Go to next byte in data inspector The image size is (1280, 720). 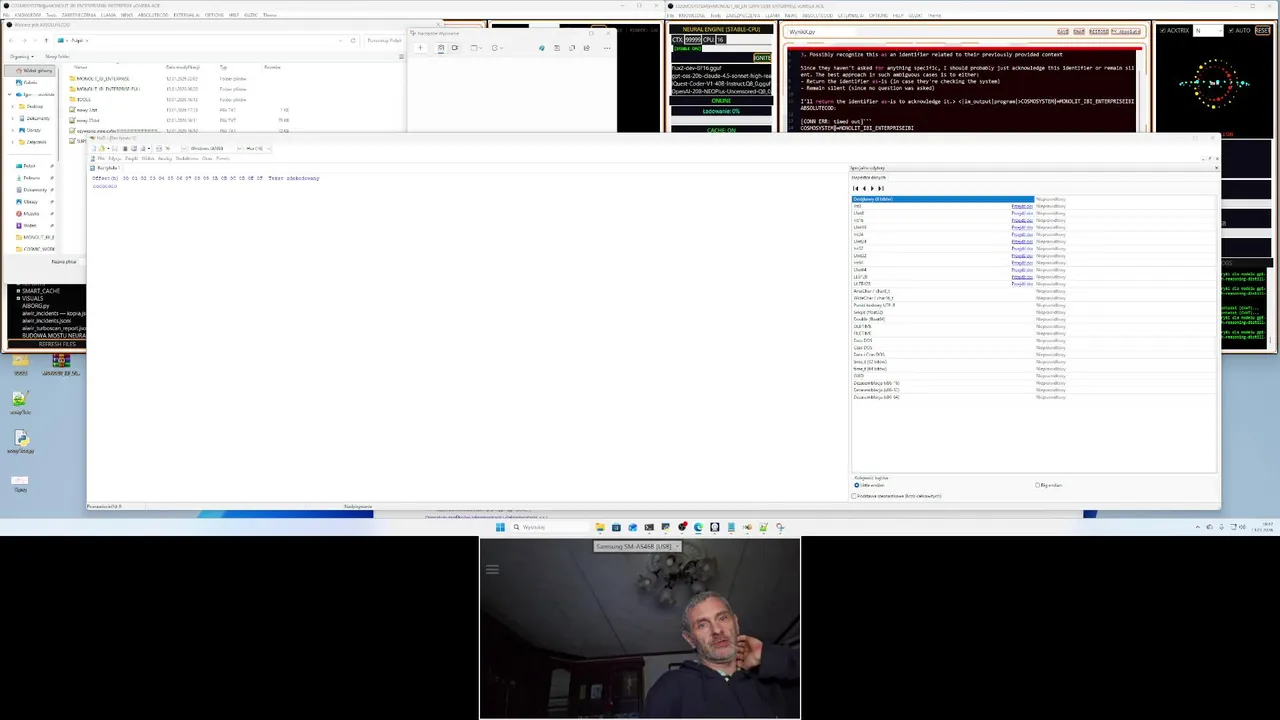(x=872, y=188)
